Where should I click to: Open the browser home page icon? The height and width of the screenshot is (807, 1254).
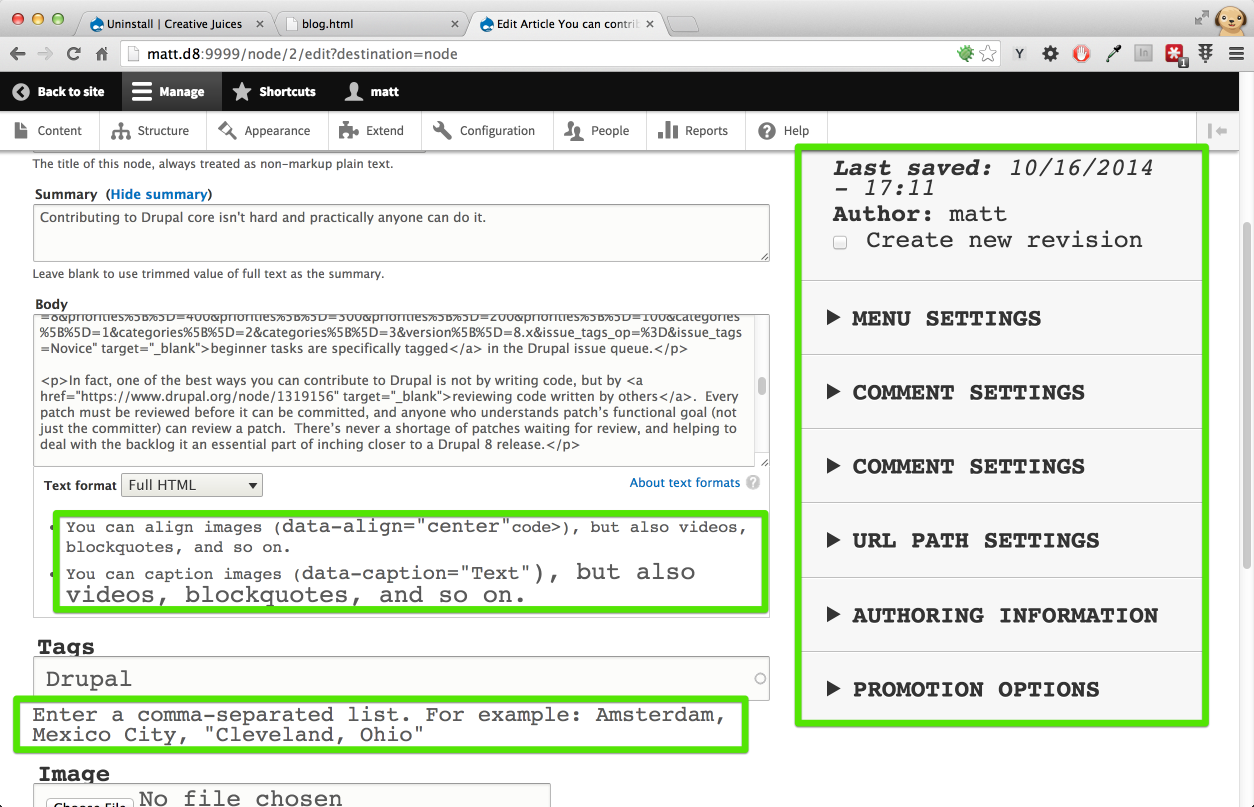pos(102,54)
